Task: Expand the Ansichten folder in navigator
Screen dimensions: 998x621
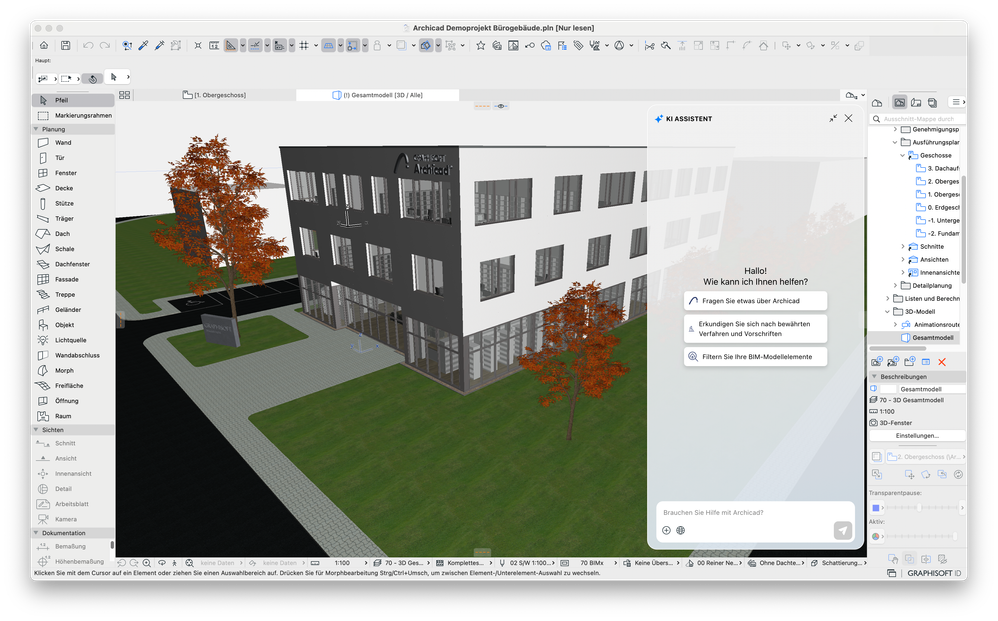Action: [903, 260]
